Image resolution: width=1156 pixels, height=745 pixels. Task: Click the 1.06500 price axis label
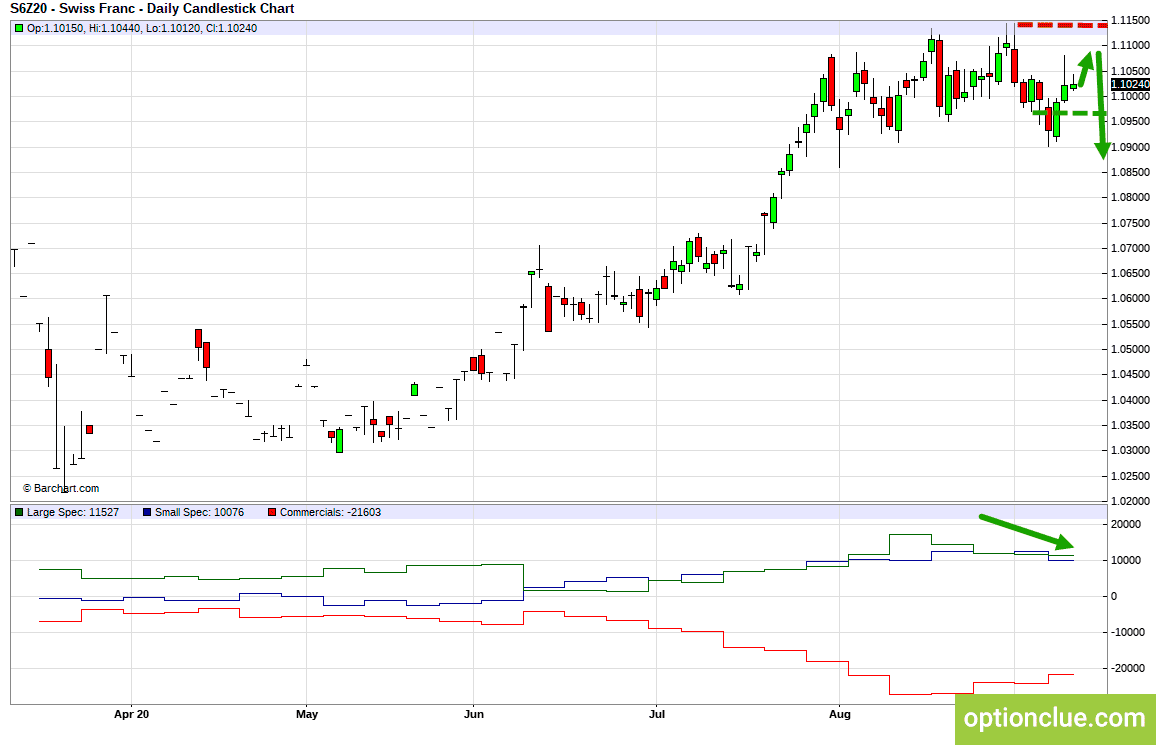coord(1130,273)
